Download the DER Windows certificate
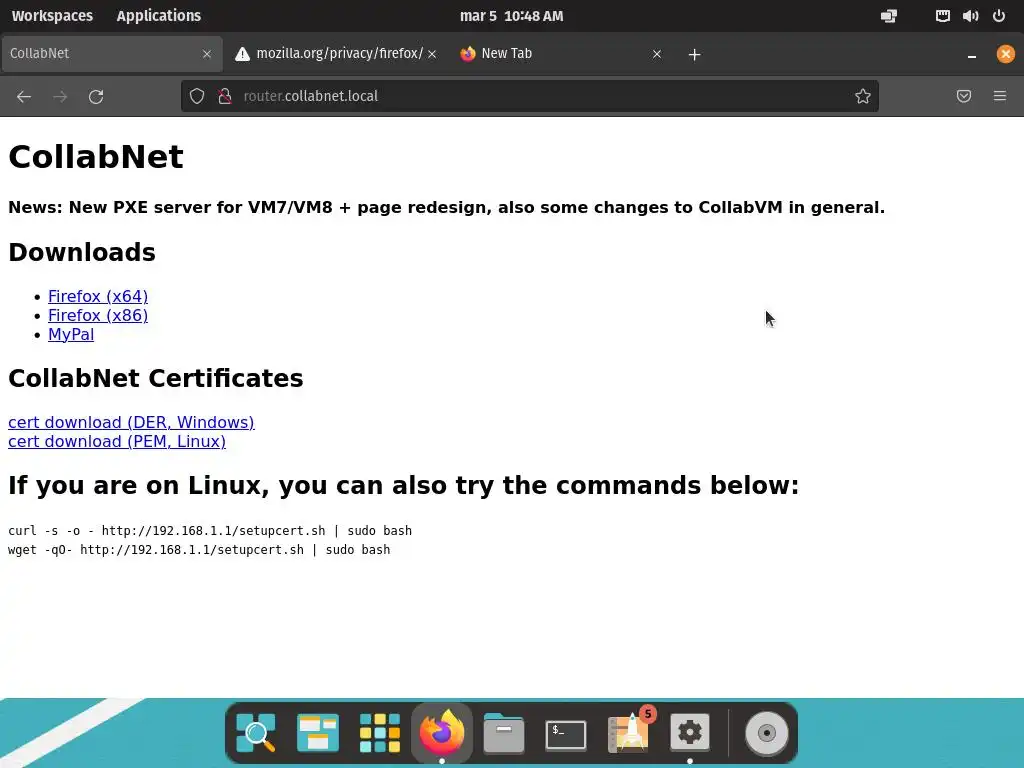 (x=131, y=423)
